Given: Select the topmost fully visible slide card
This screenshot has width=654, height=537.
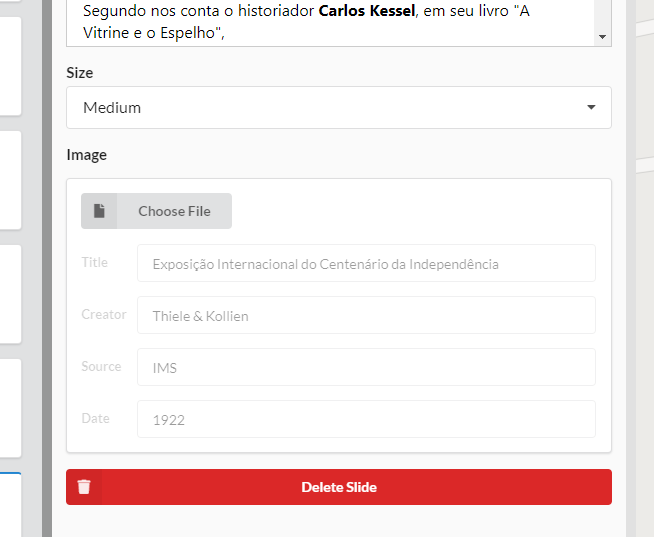Looking at the screenshot, I should (10, 66).
